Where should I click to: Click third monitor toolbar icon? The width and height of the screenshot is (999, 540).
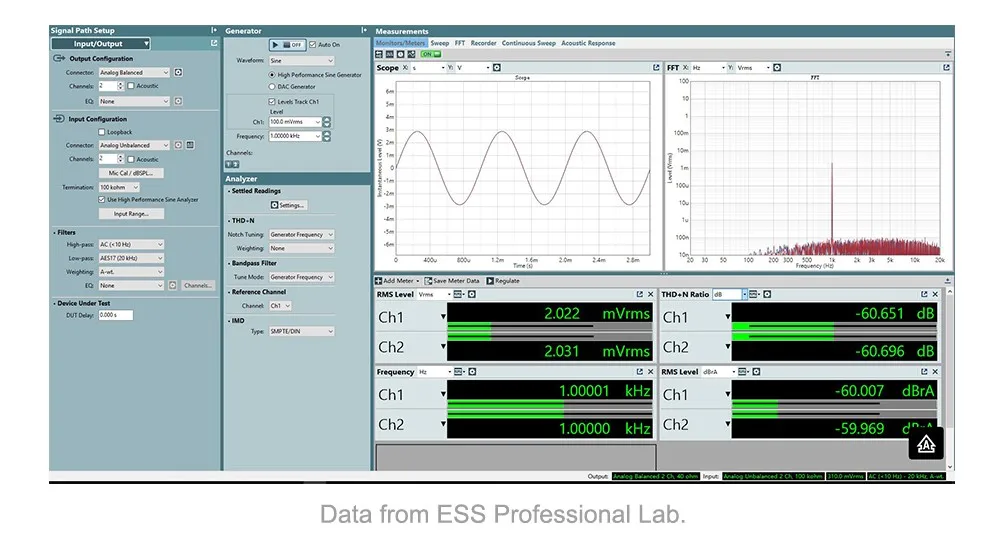tap(401, 54)
